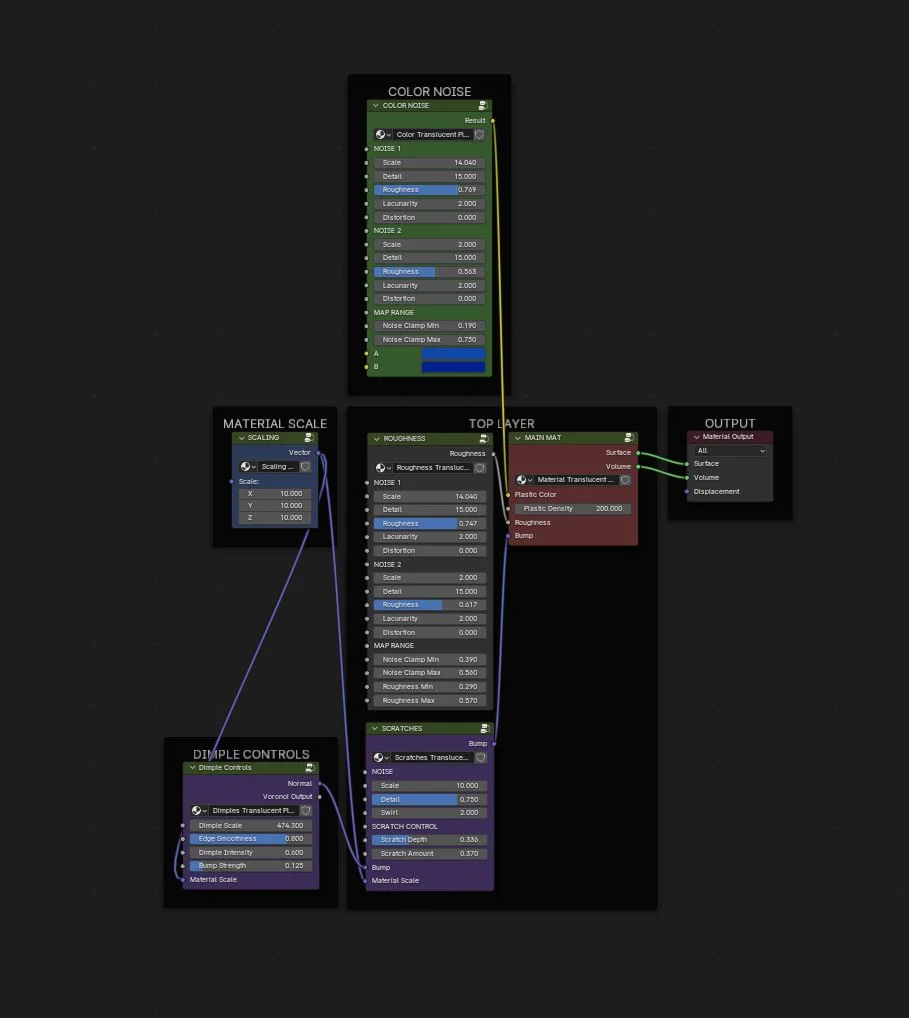The image size is (909, 1018).
Task: Click the blue A color swatch on COLOR NOISE
Action: click(x=454, y=353)
